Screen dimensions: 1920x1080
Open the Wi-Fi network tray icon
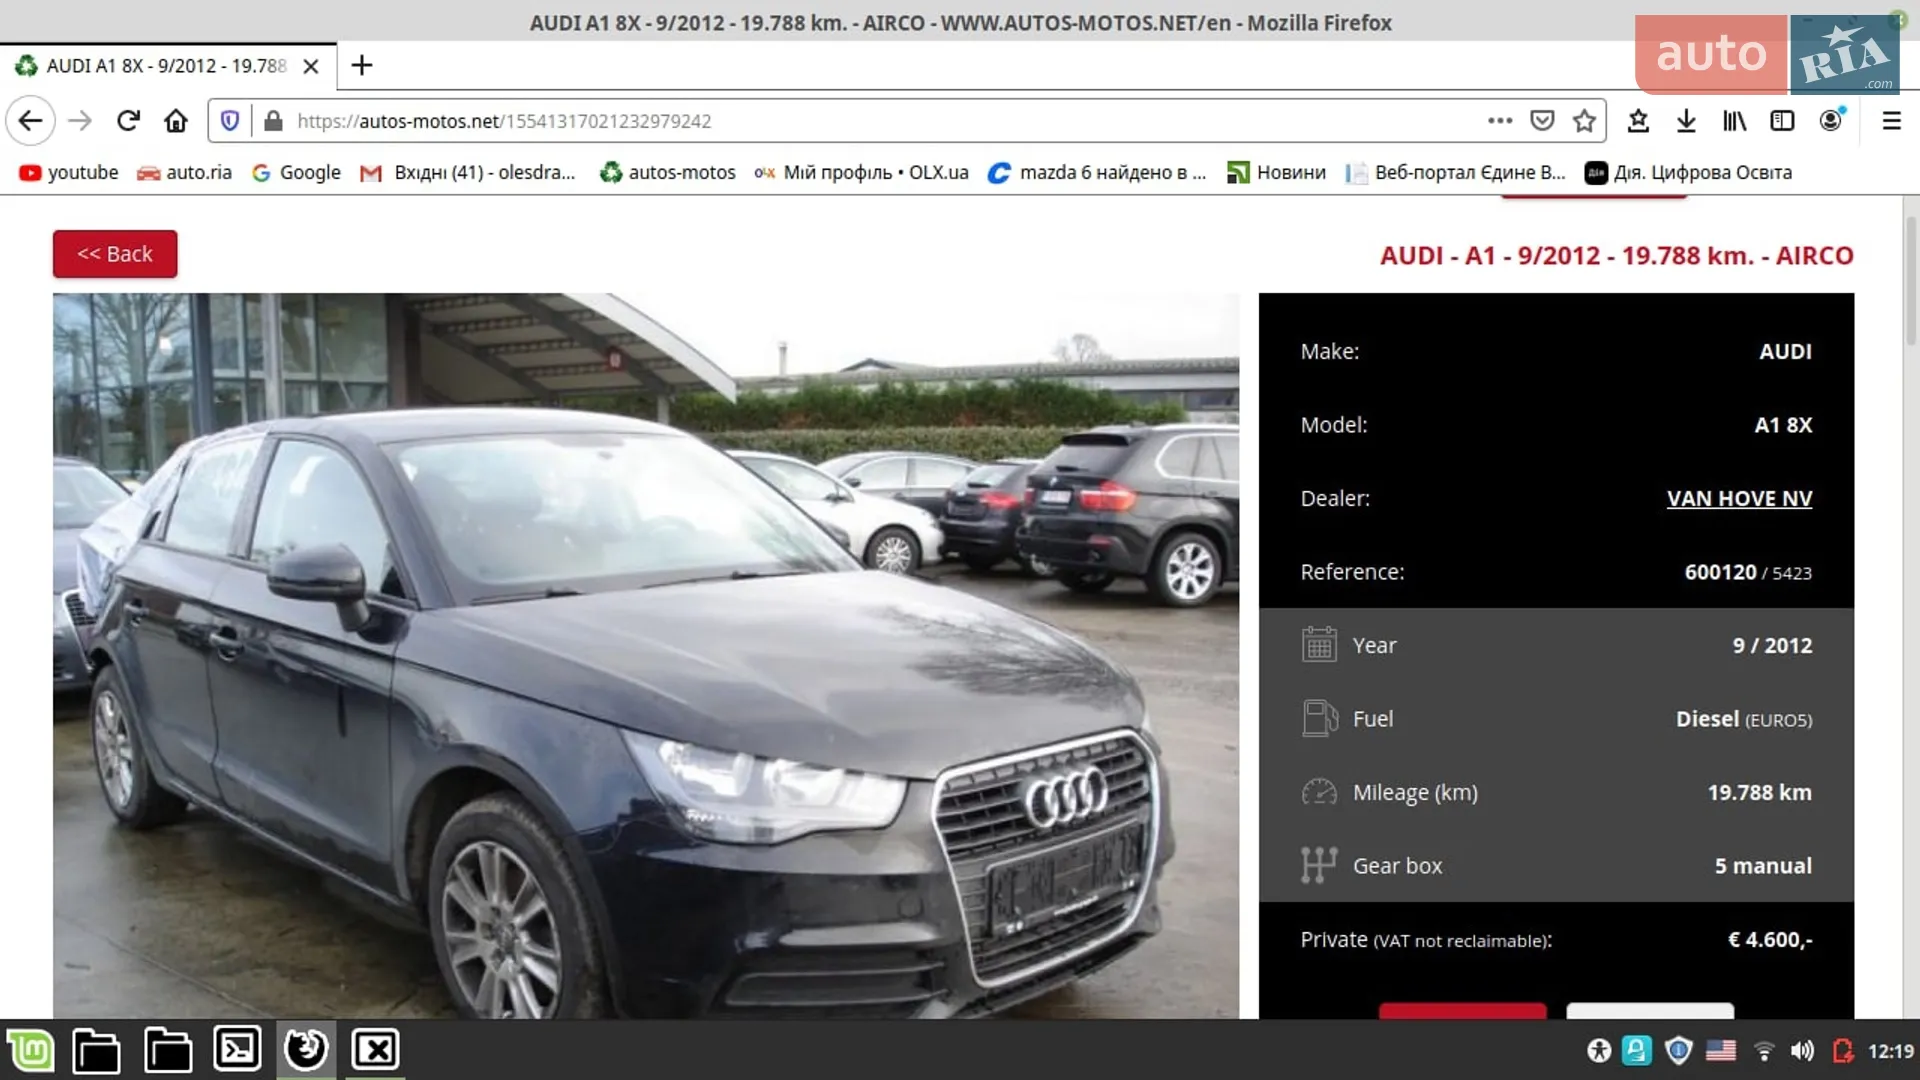pyautogui.click(x=1764, y=1051)
